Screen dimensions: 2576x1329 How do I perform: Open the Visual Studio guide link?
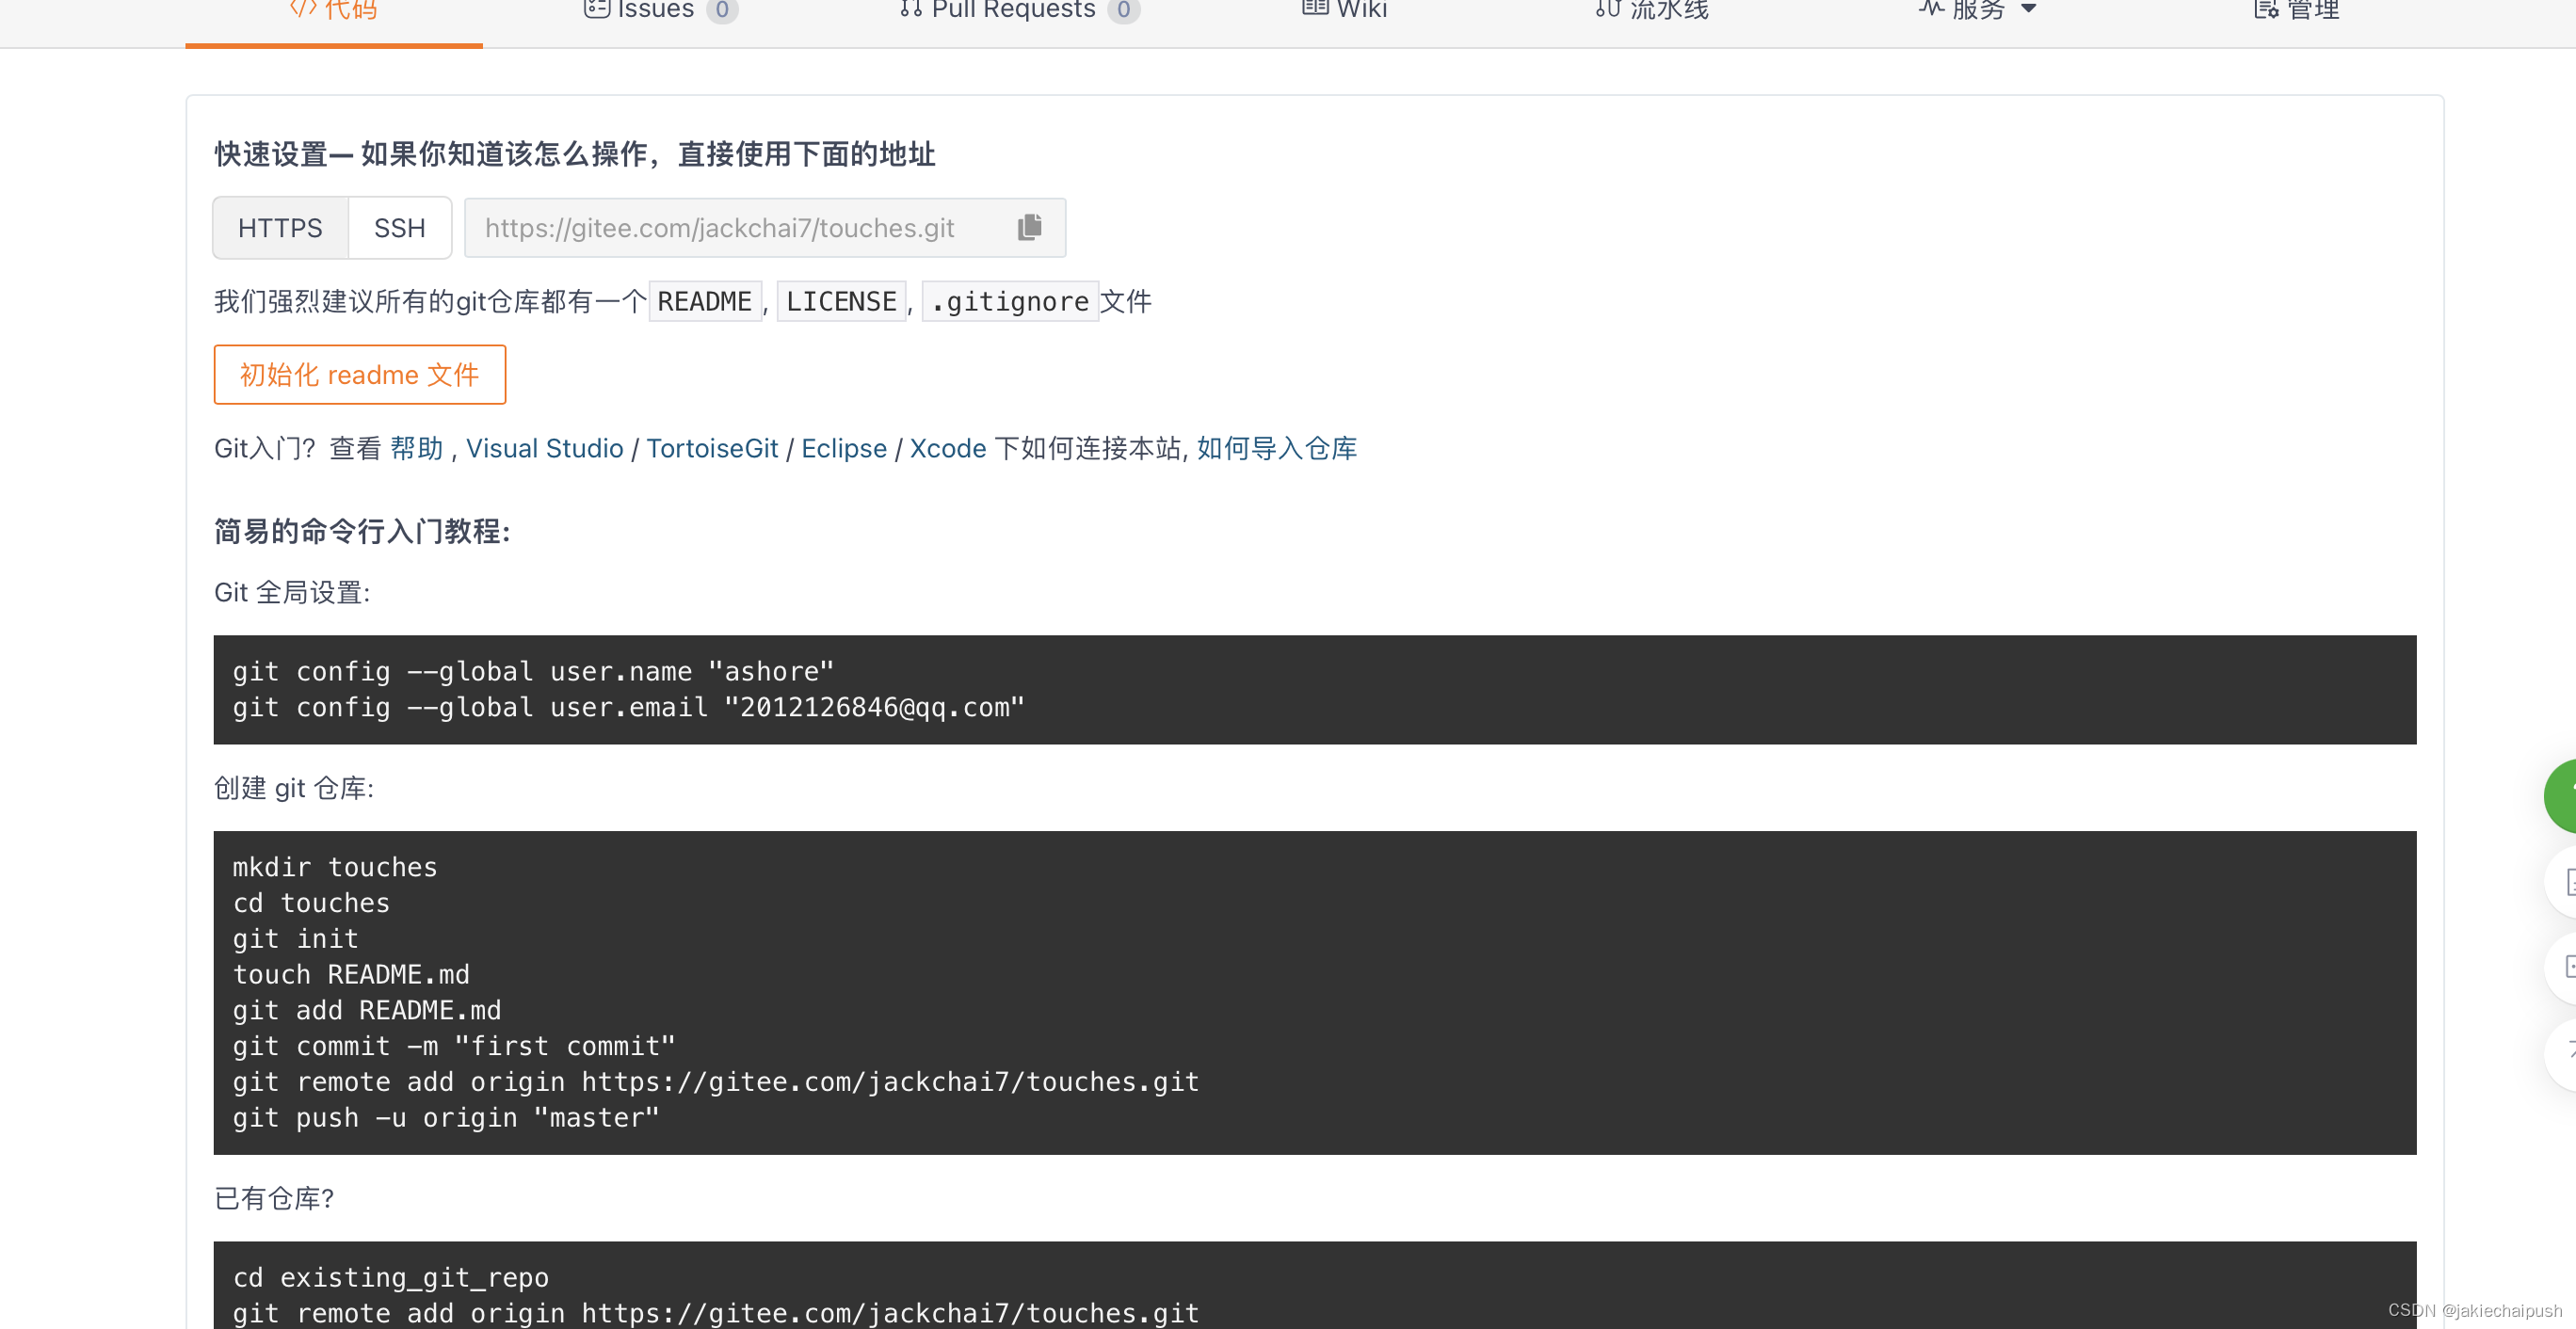click(545, 448)
